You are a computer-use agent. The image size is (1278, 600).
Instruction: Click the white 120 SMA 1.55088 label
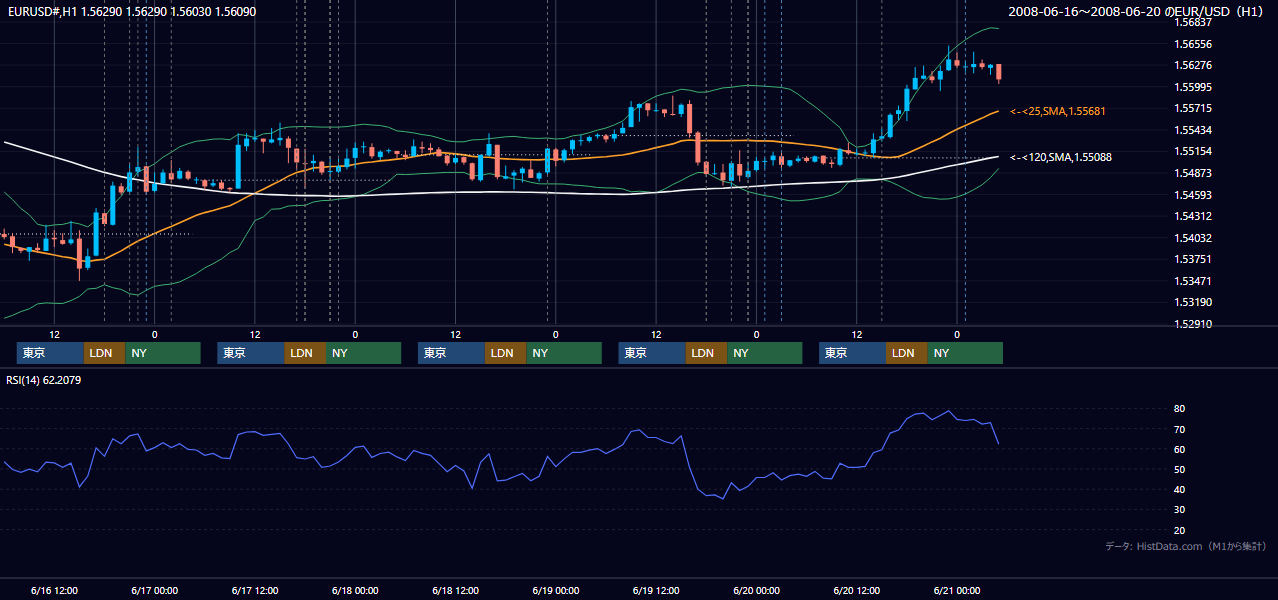pos(1061,157)
